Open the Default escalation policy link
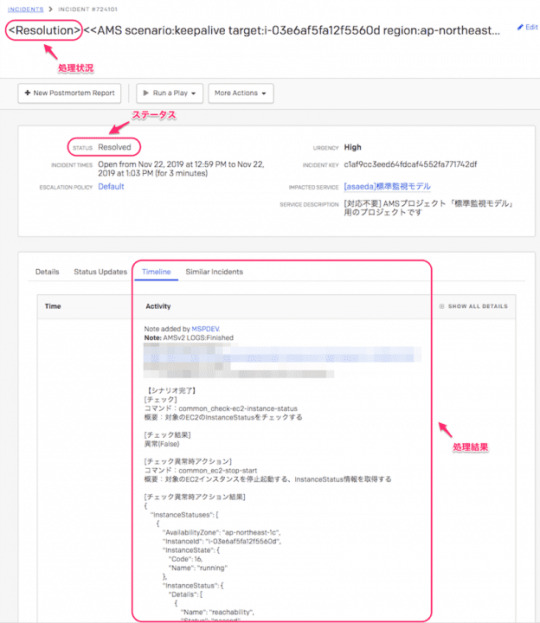This screenshot has height=623, width=540. click(111, 186)
